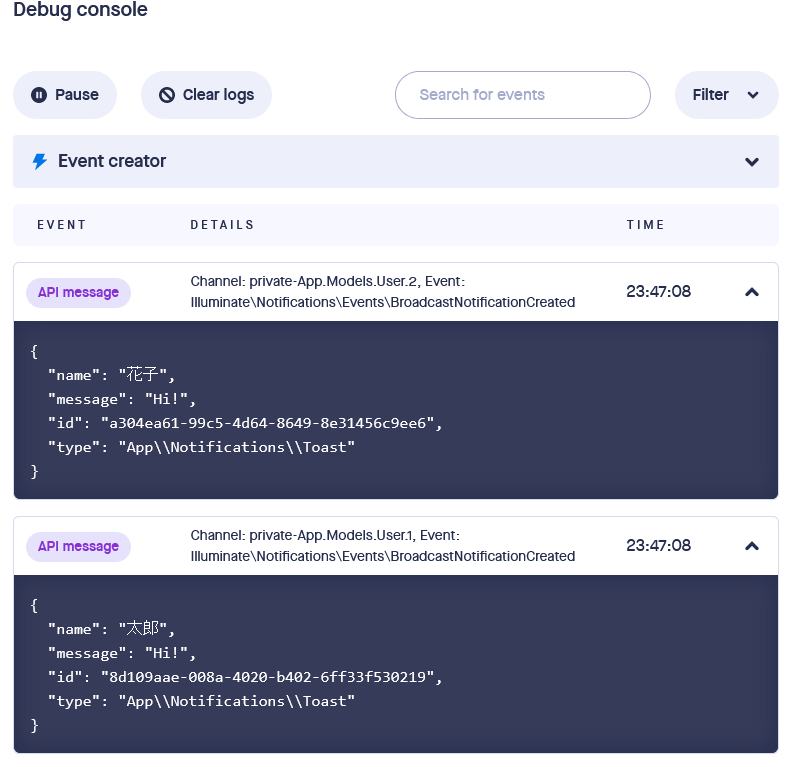
Task: Click the Debug console heading
Action: point(80,11)
